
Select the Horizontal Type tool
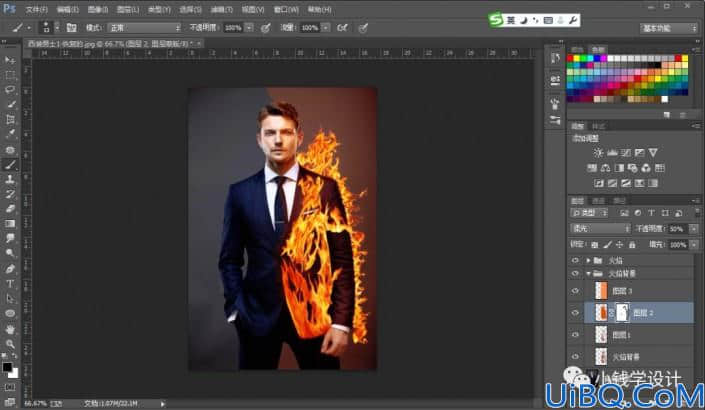point(10,284)
